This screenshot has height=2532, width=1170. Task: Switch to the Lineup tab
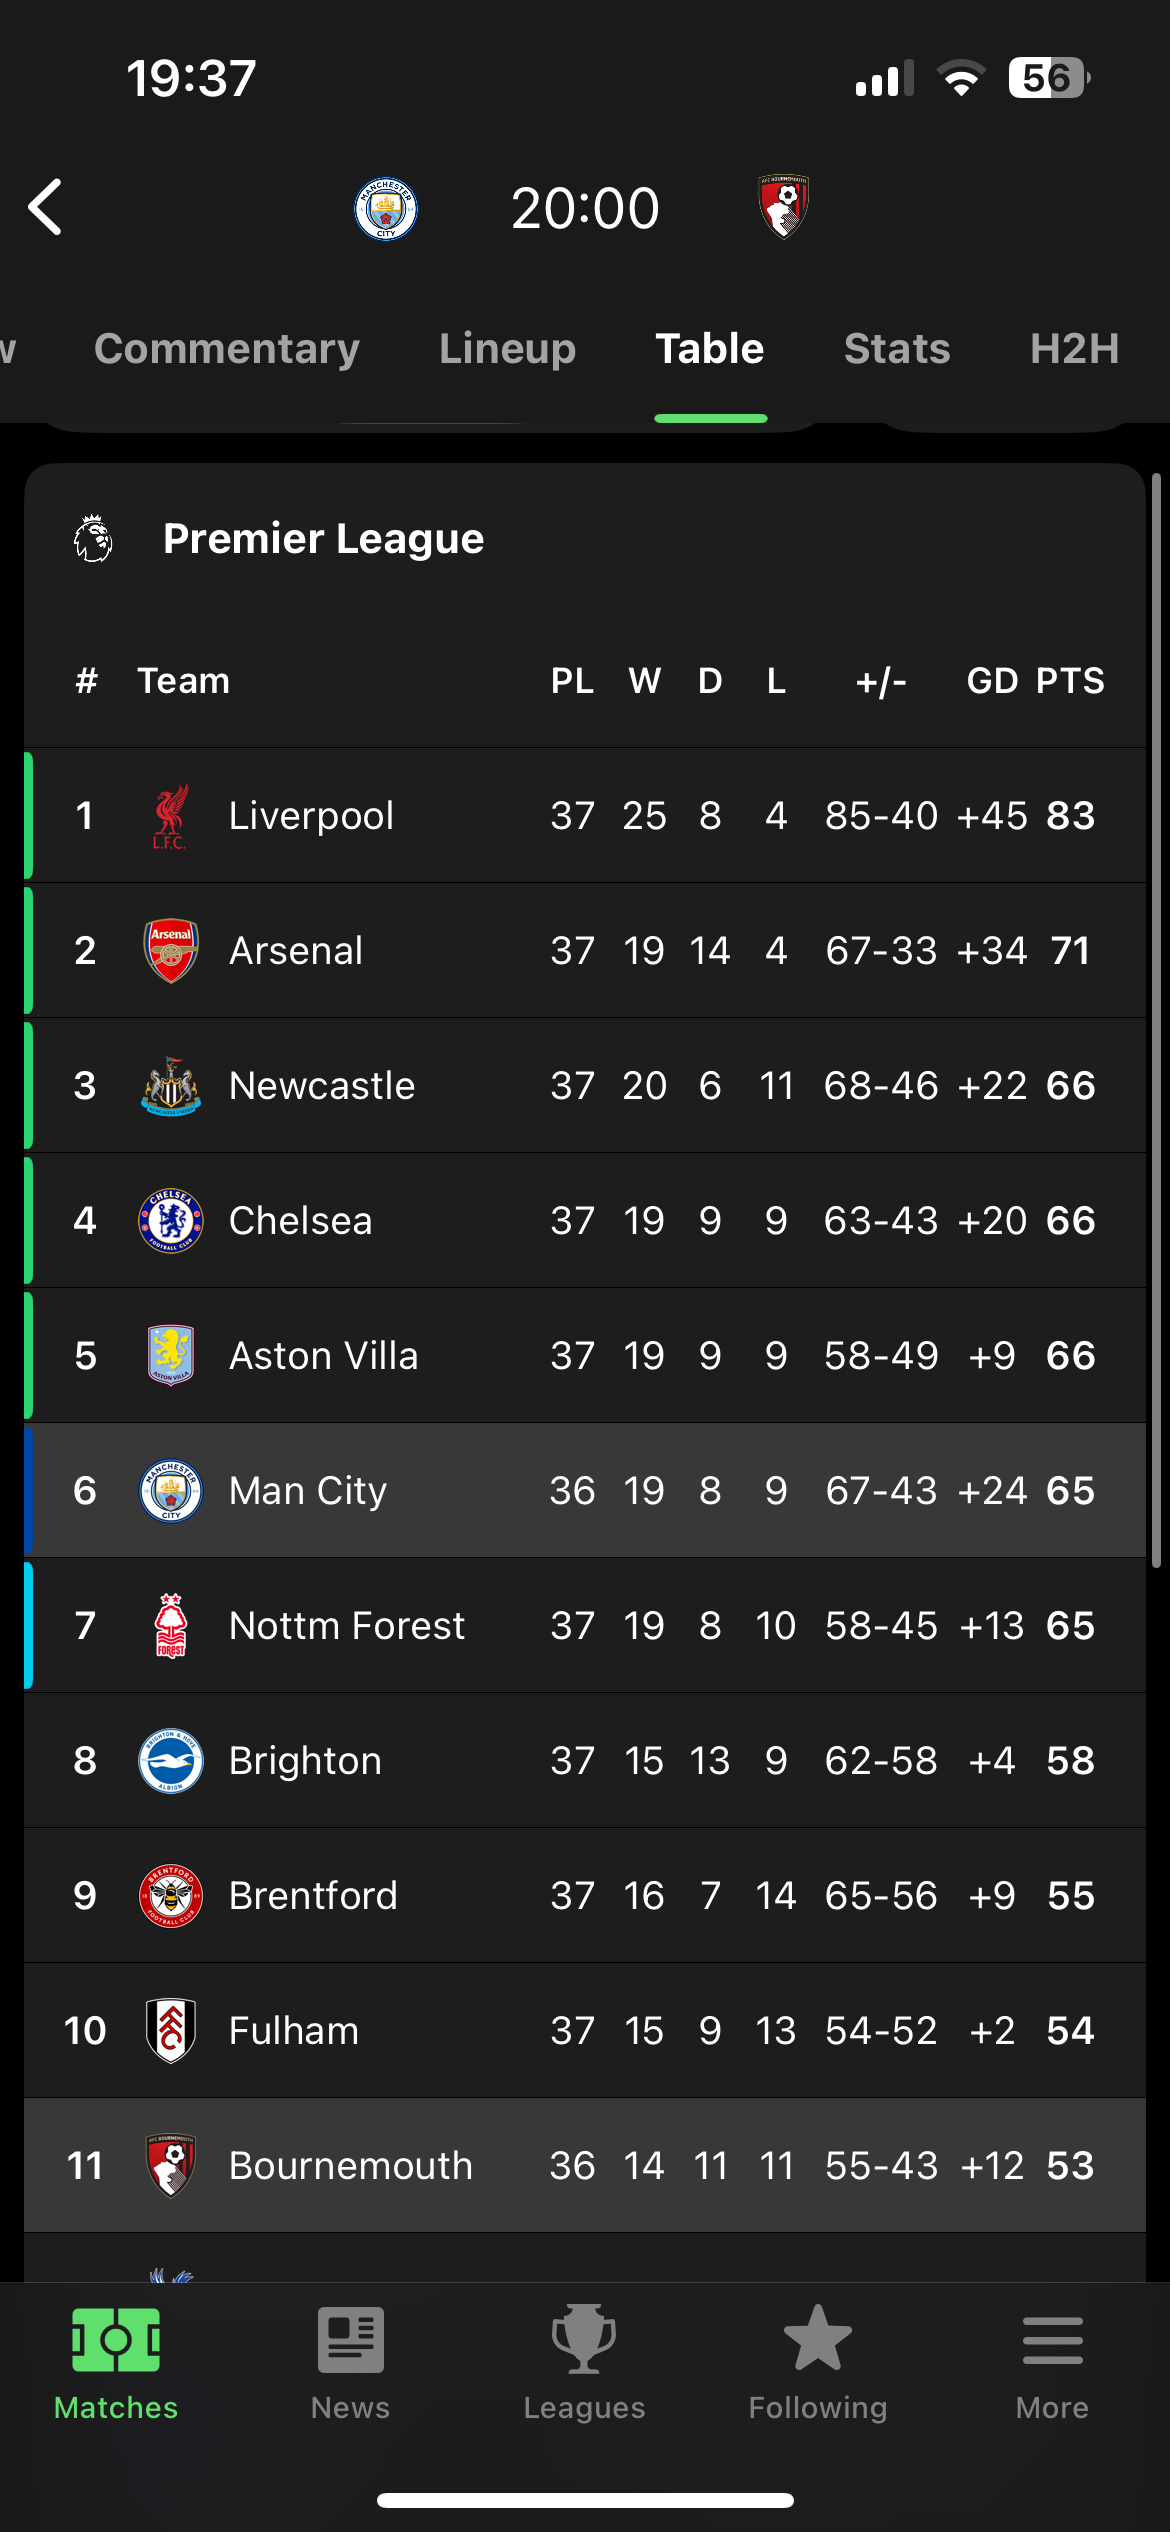pyautogui.click(x=508, y=348)
